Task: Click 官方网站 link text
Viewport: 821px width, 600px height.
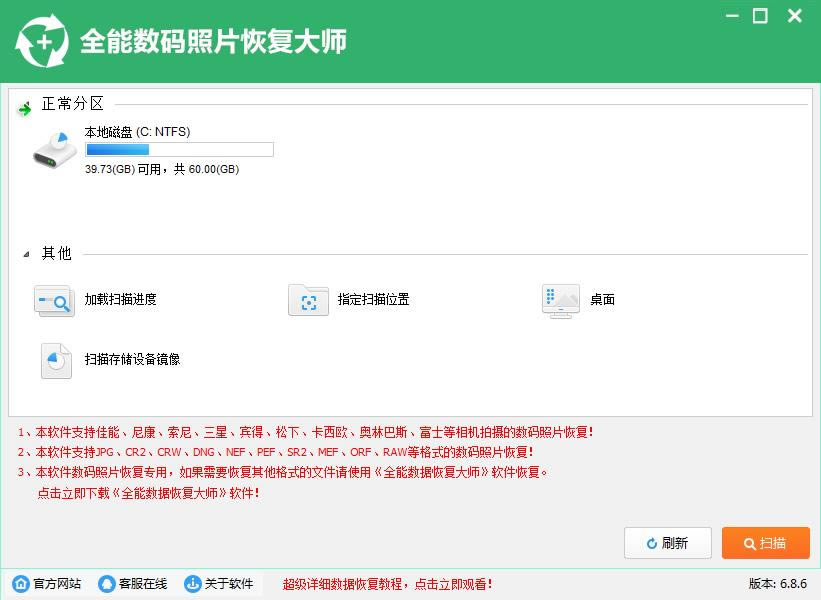Action: point(57,584)
